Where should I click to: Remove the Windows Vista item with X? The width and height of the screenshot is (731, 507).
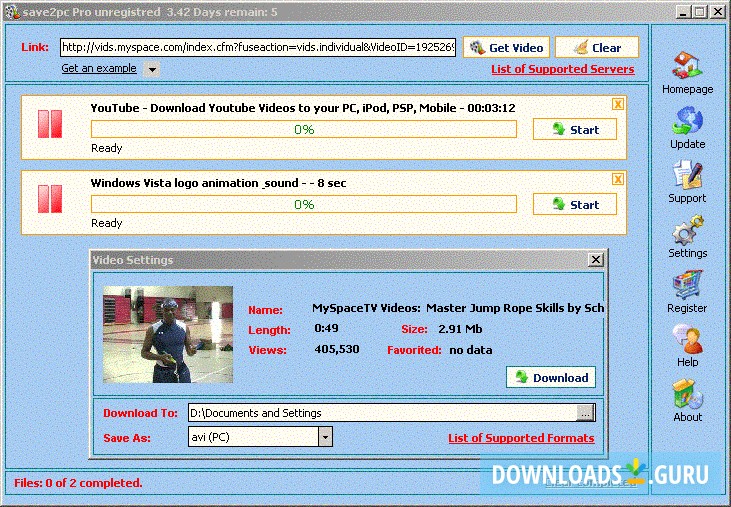pyautogui.click(x=618, y=179)
